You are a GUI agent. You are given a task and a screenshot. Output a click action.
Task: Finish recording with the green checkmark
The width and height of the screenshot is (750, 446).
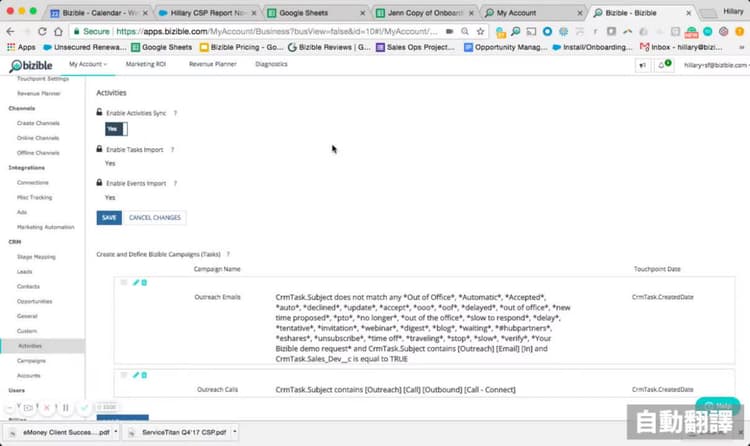pos(84,408)
